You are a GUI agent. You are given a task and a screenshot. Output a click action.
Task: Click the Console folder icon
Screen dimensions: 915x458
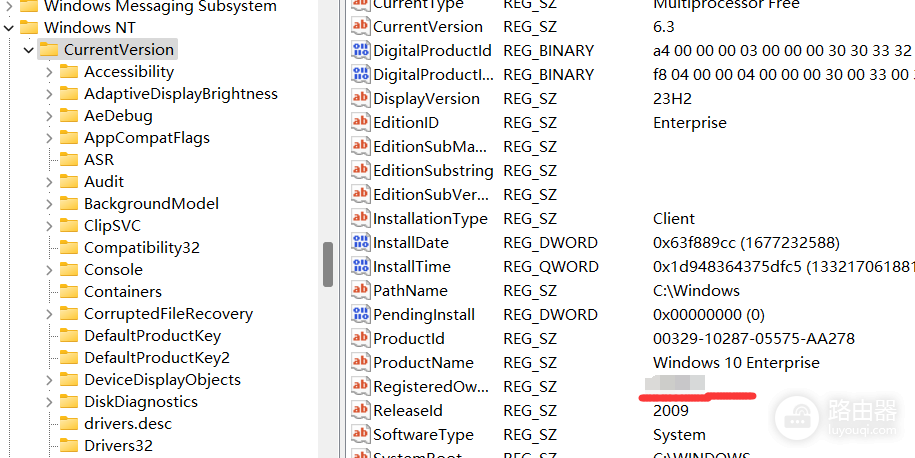click(x=69, y=270)
